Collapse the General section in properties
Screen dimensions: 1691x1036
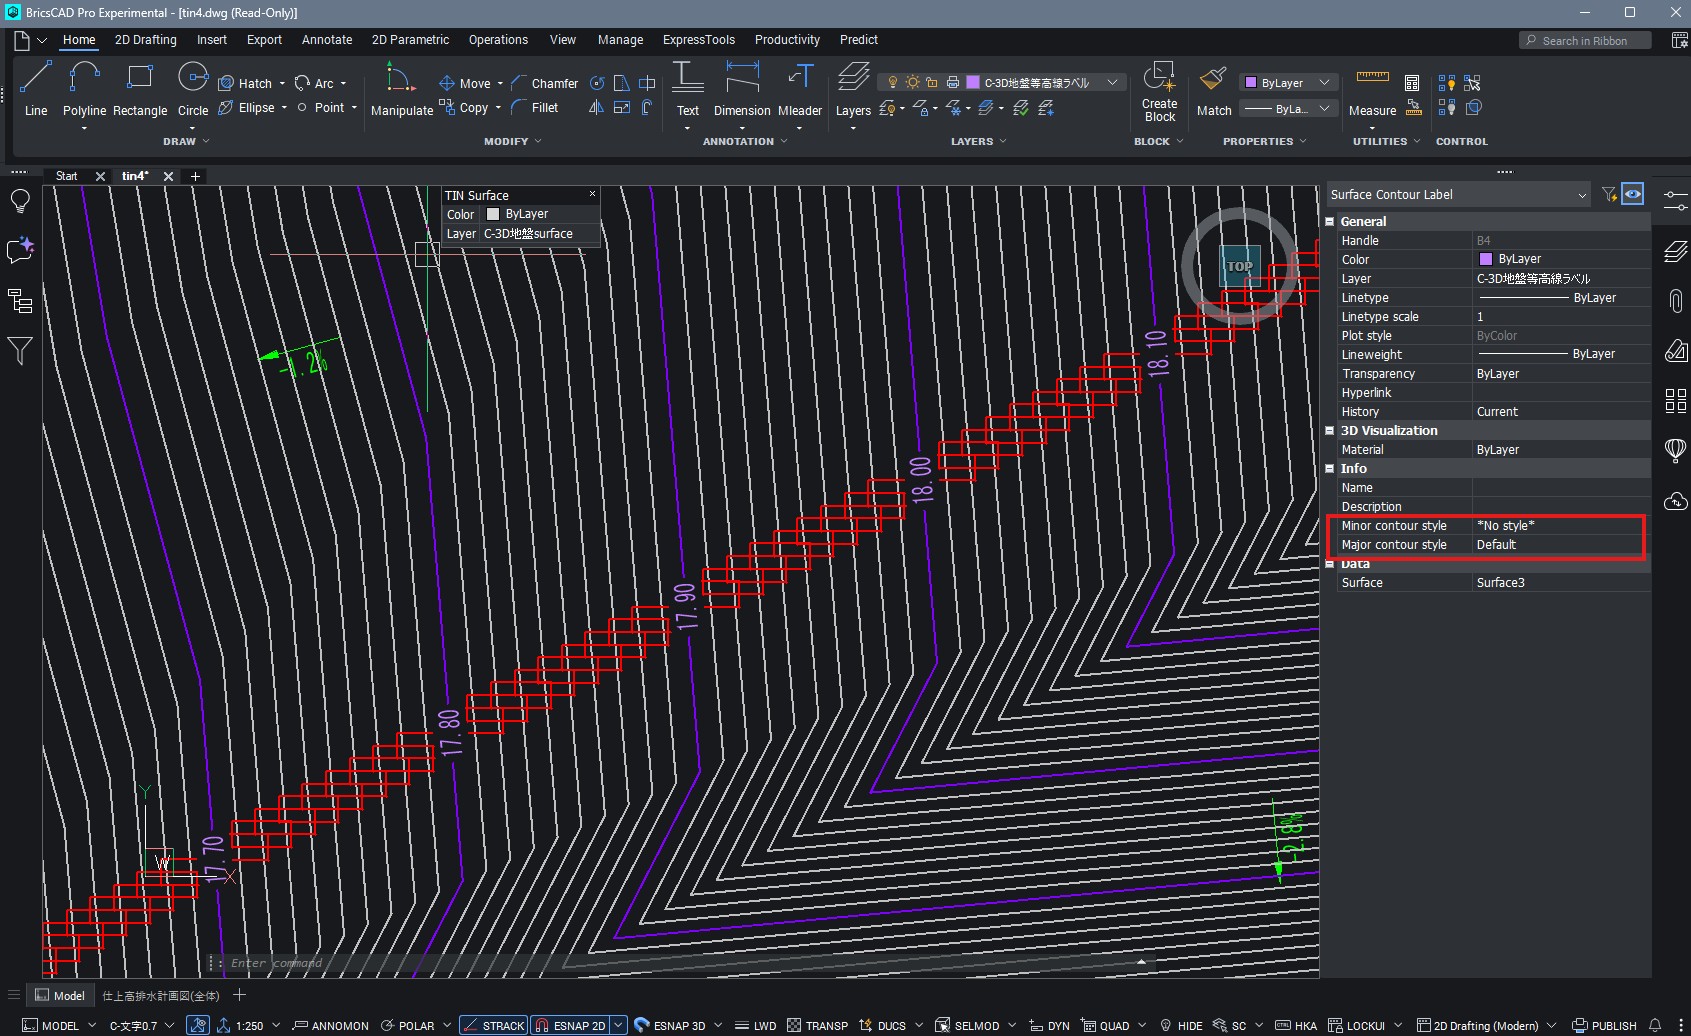pyautogui.click(x=1330, y=222)
